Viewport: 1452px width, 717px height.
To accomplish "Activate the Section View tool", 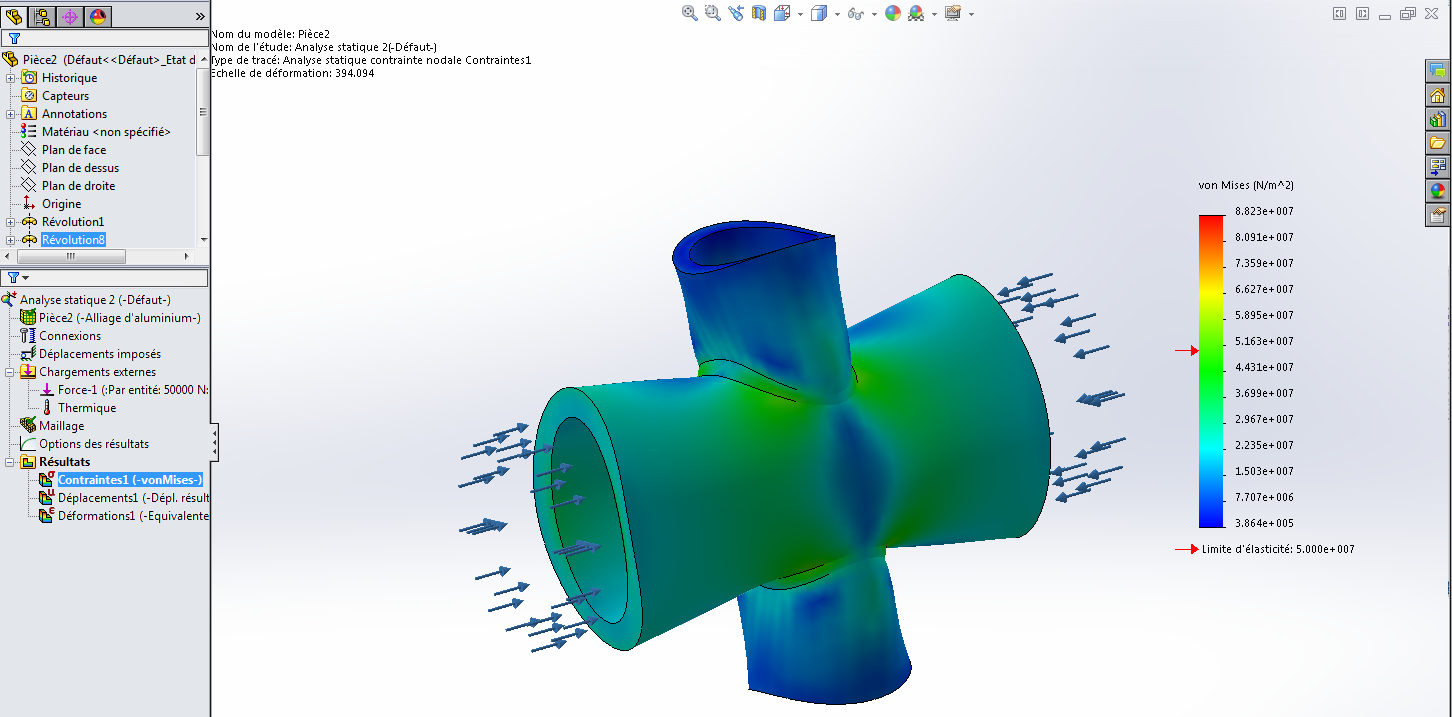I will [x=759, y=13].
